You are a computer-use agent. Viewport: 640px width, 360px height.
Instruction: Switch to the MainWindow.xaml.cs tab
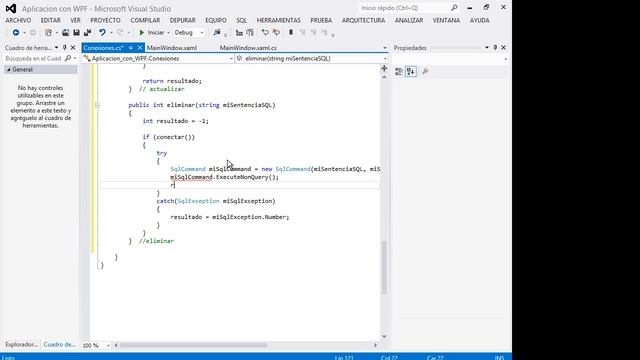[x=248, y=48]
